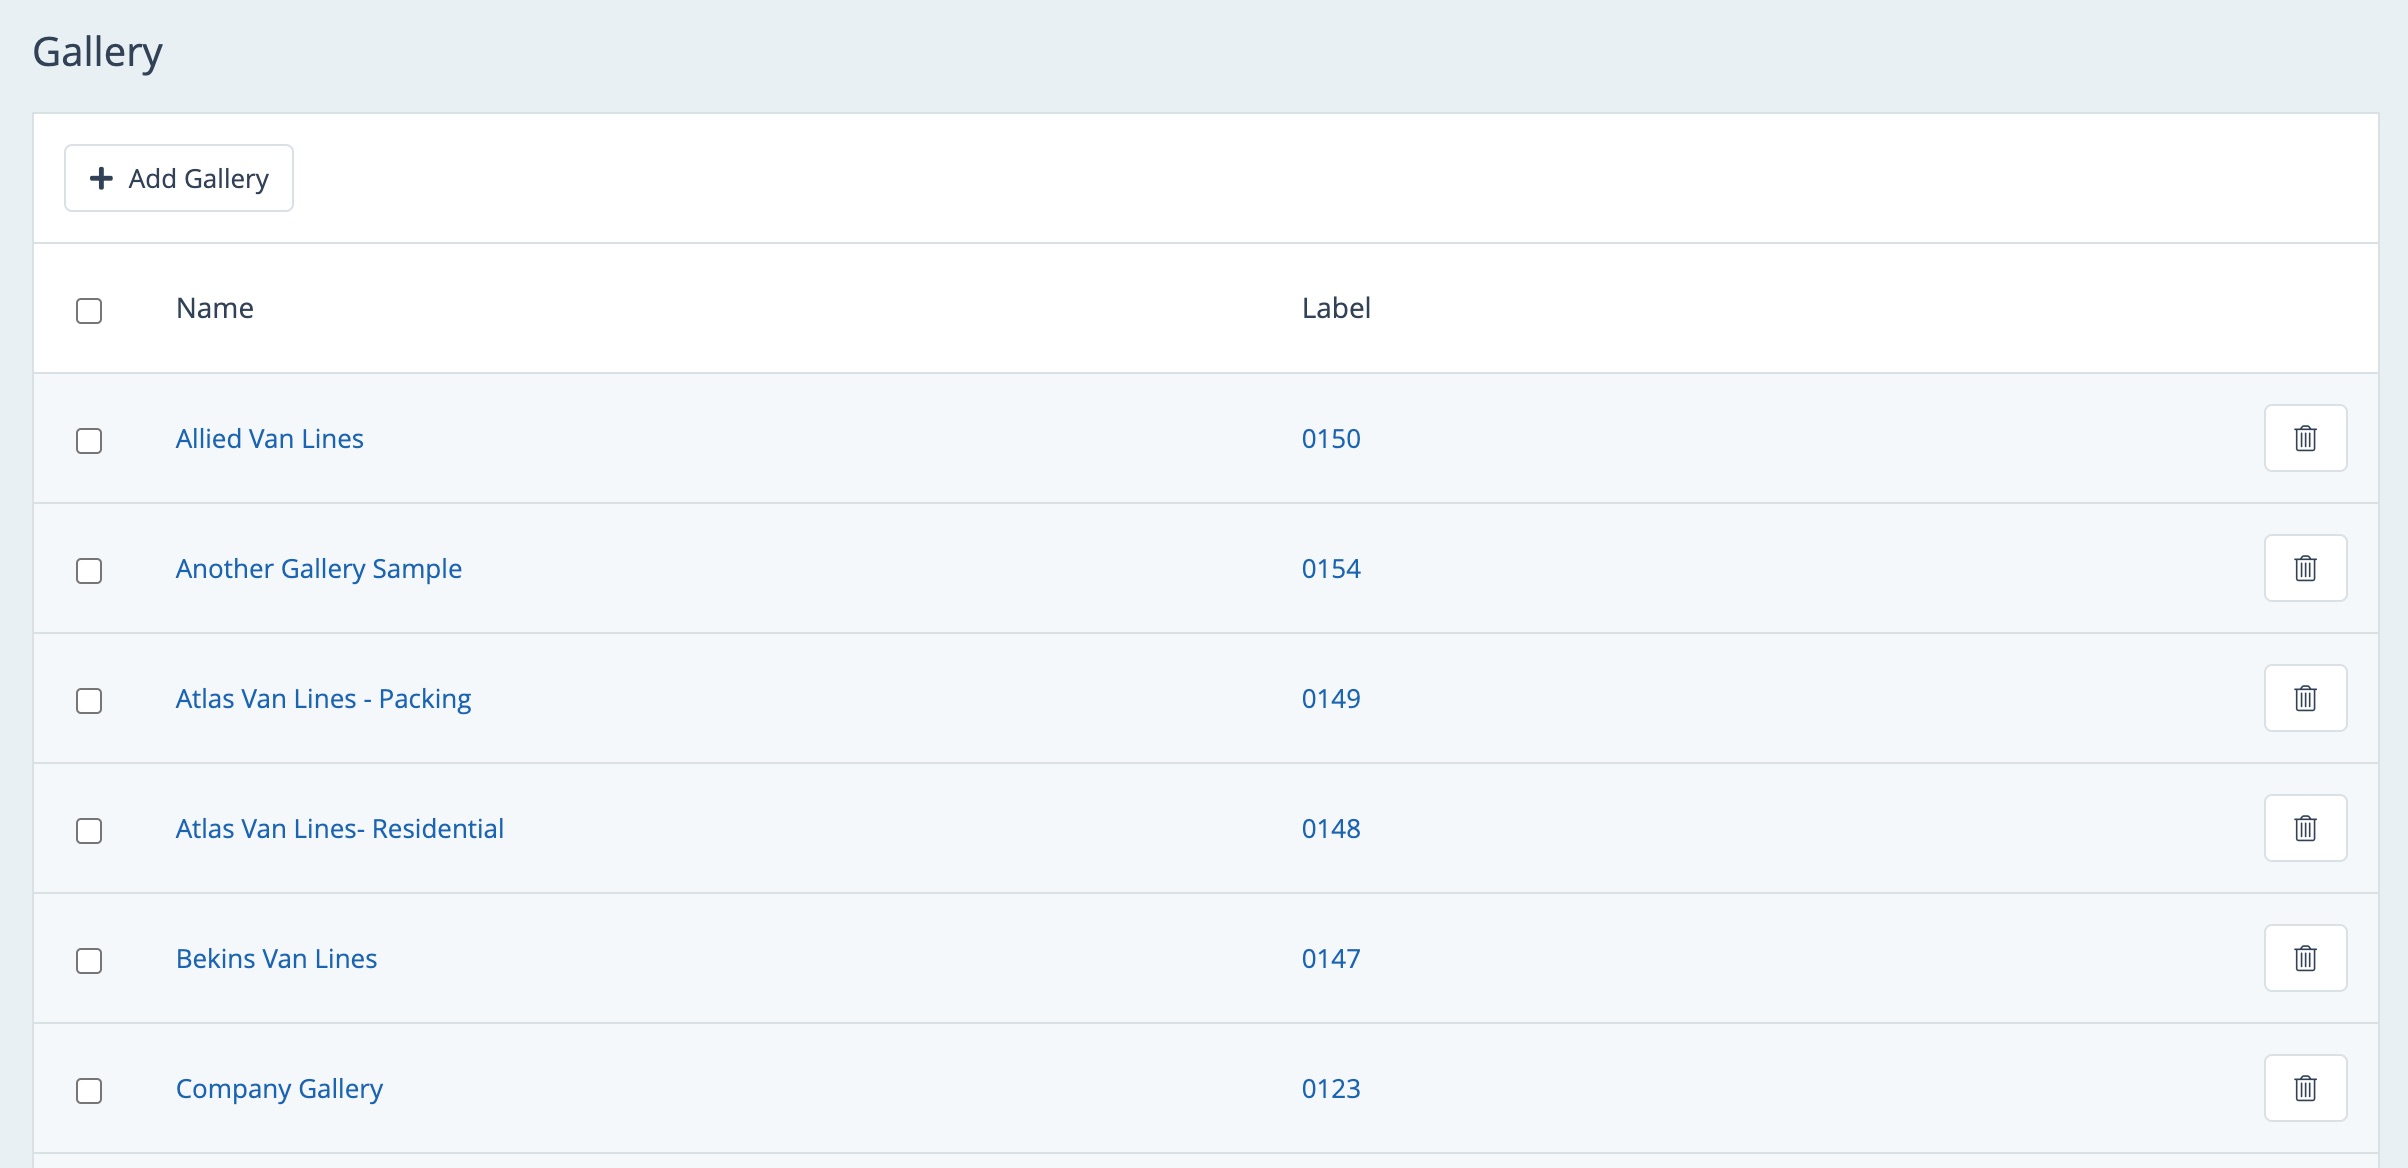2408x1168 pixels.
Task: Select Bekins Van Lines row checkbox
Action: (x=89, y=961)
